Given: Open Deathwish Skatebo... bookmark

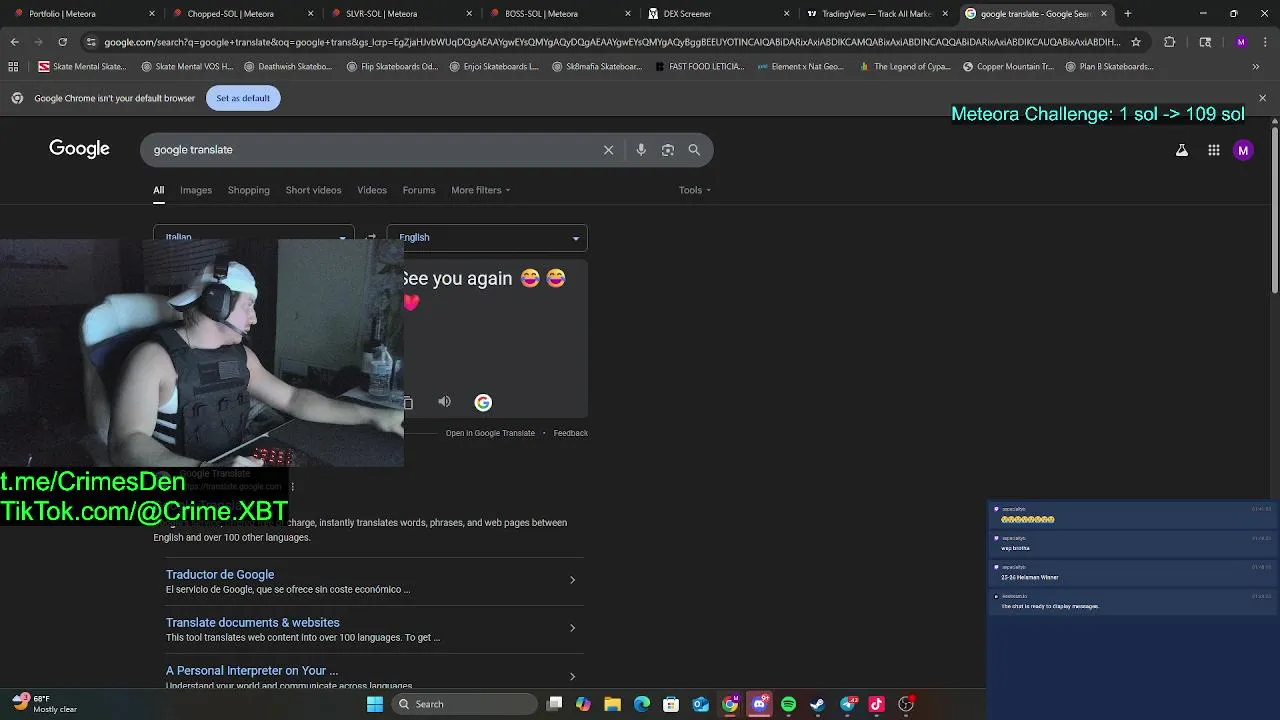Looking at the screenshot, I should pyautogui.click(x=286, y=67).
